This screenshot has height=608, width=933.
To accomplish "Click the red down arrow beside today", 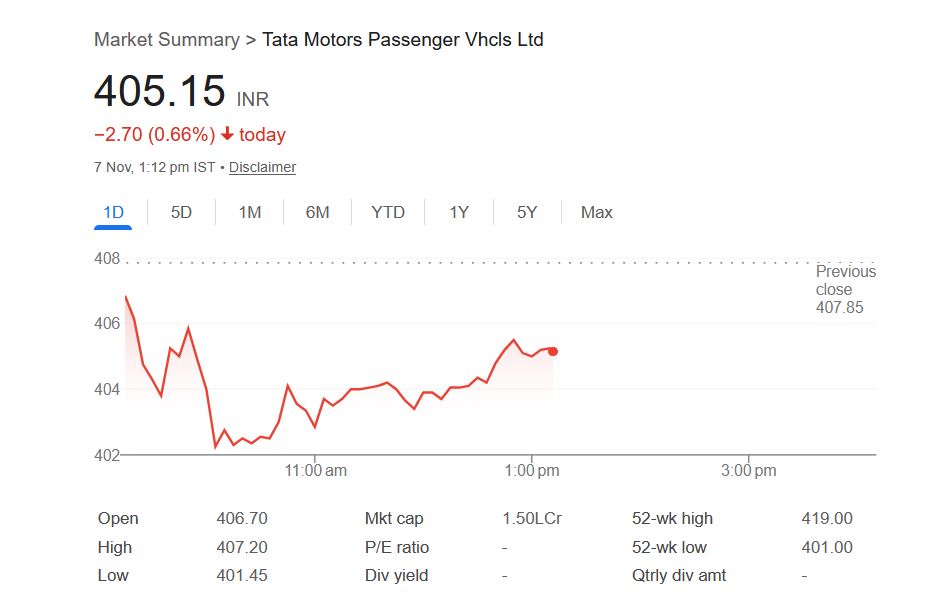I will 227,135.
